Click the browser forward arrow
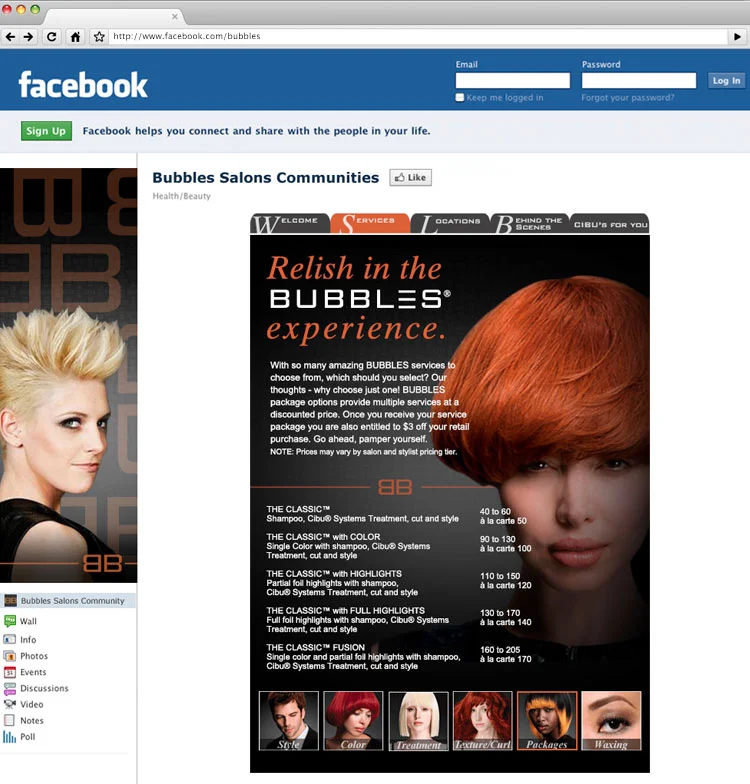Screen dimensions: 750x784 28,36
